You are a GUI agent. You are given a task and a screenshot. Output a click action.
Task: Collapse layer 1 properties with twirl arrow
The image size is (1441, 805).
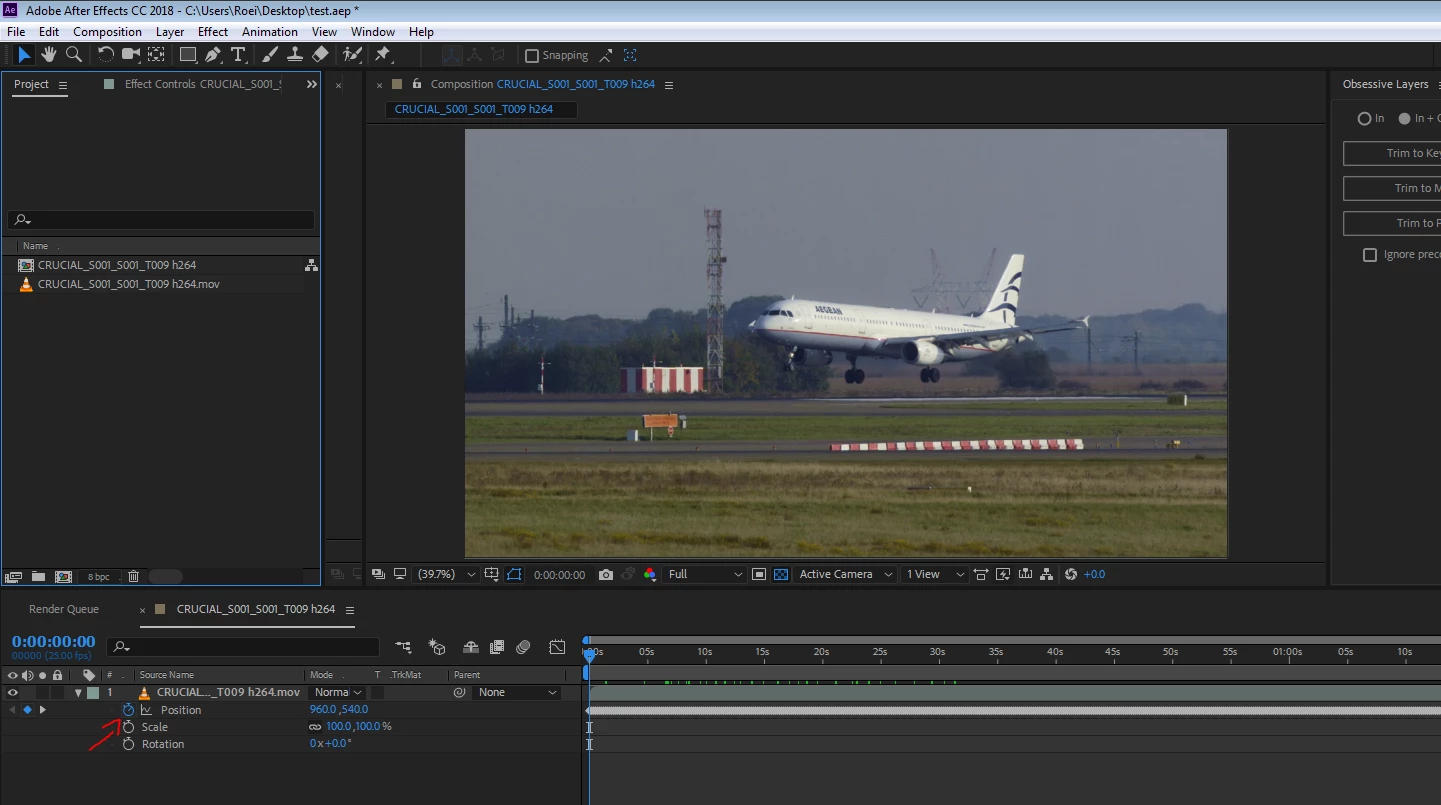tap(78, 692)
